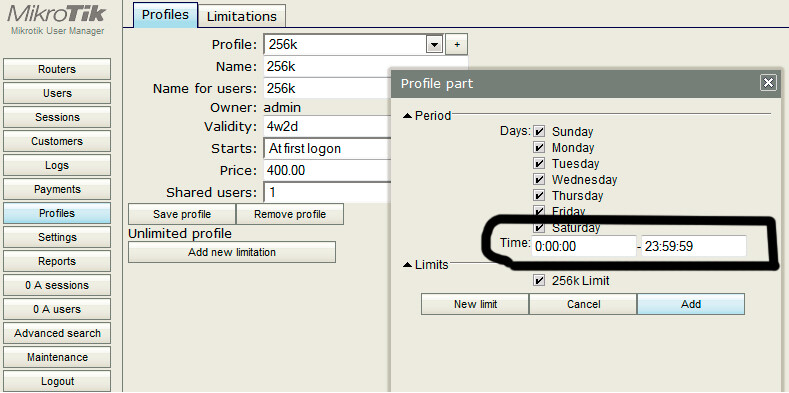Click the Price field showing 400.00

pos(328,170)
